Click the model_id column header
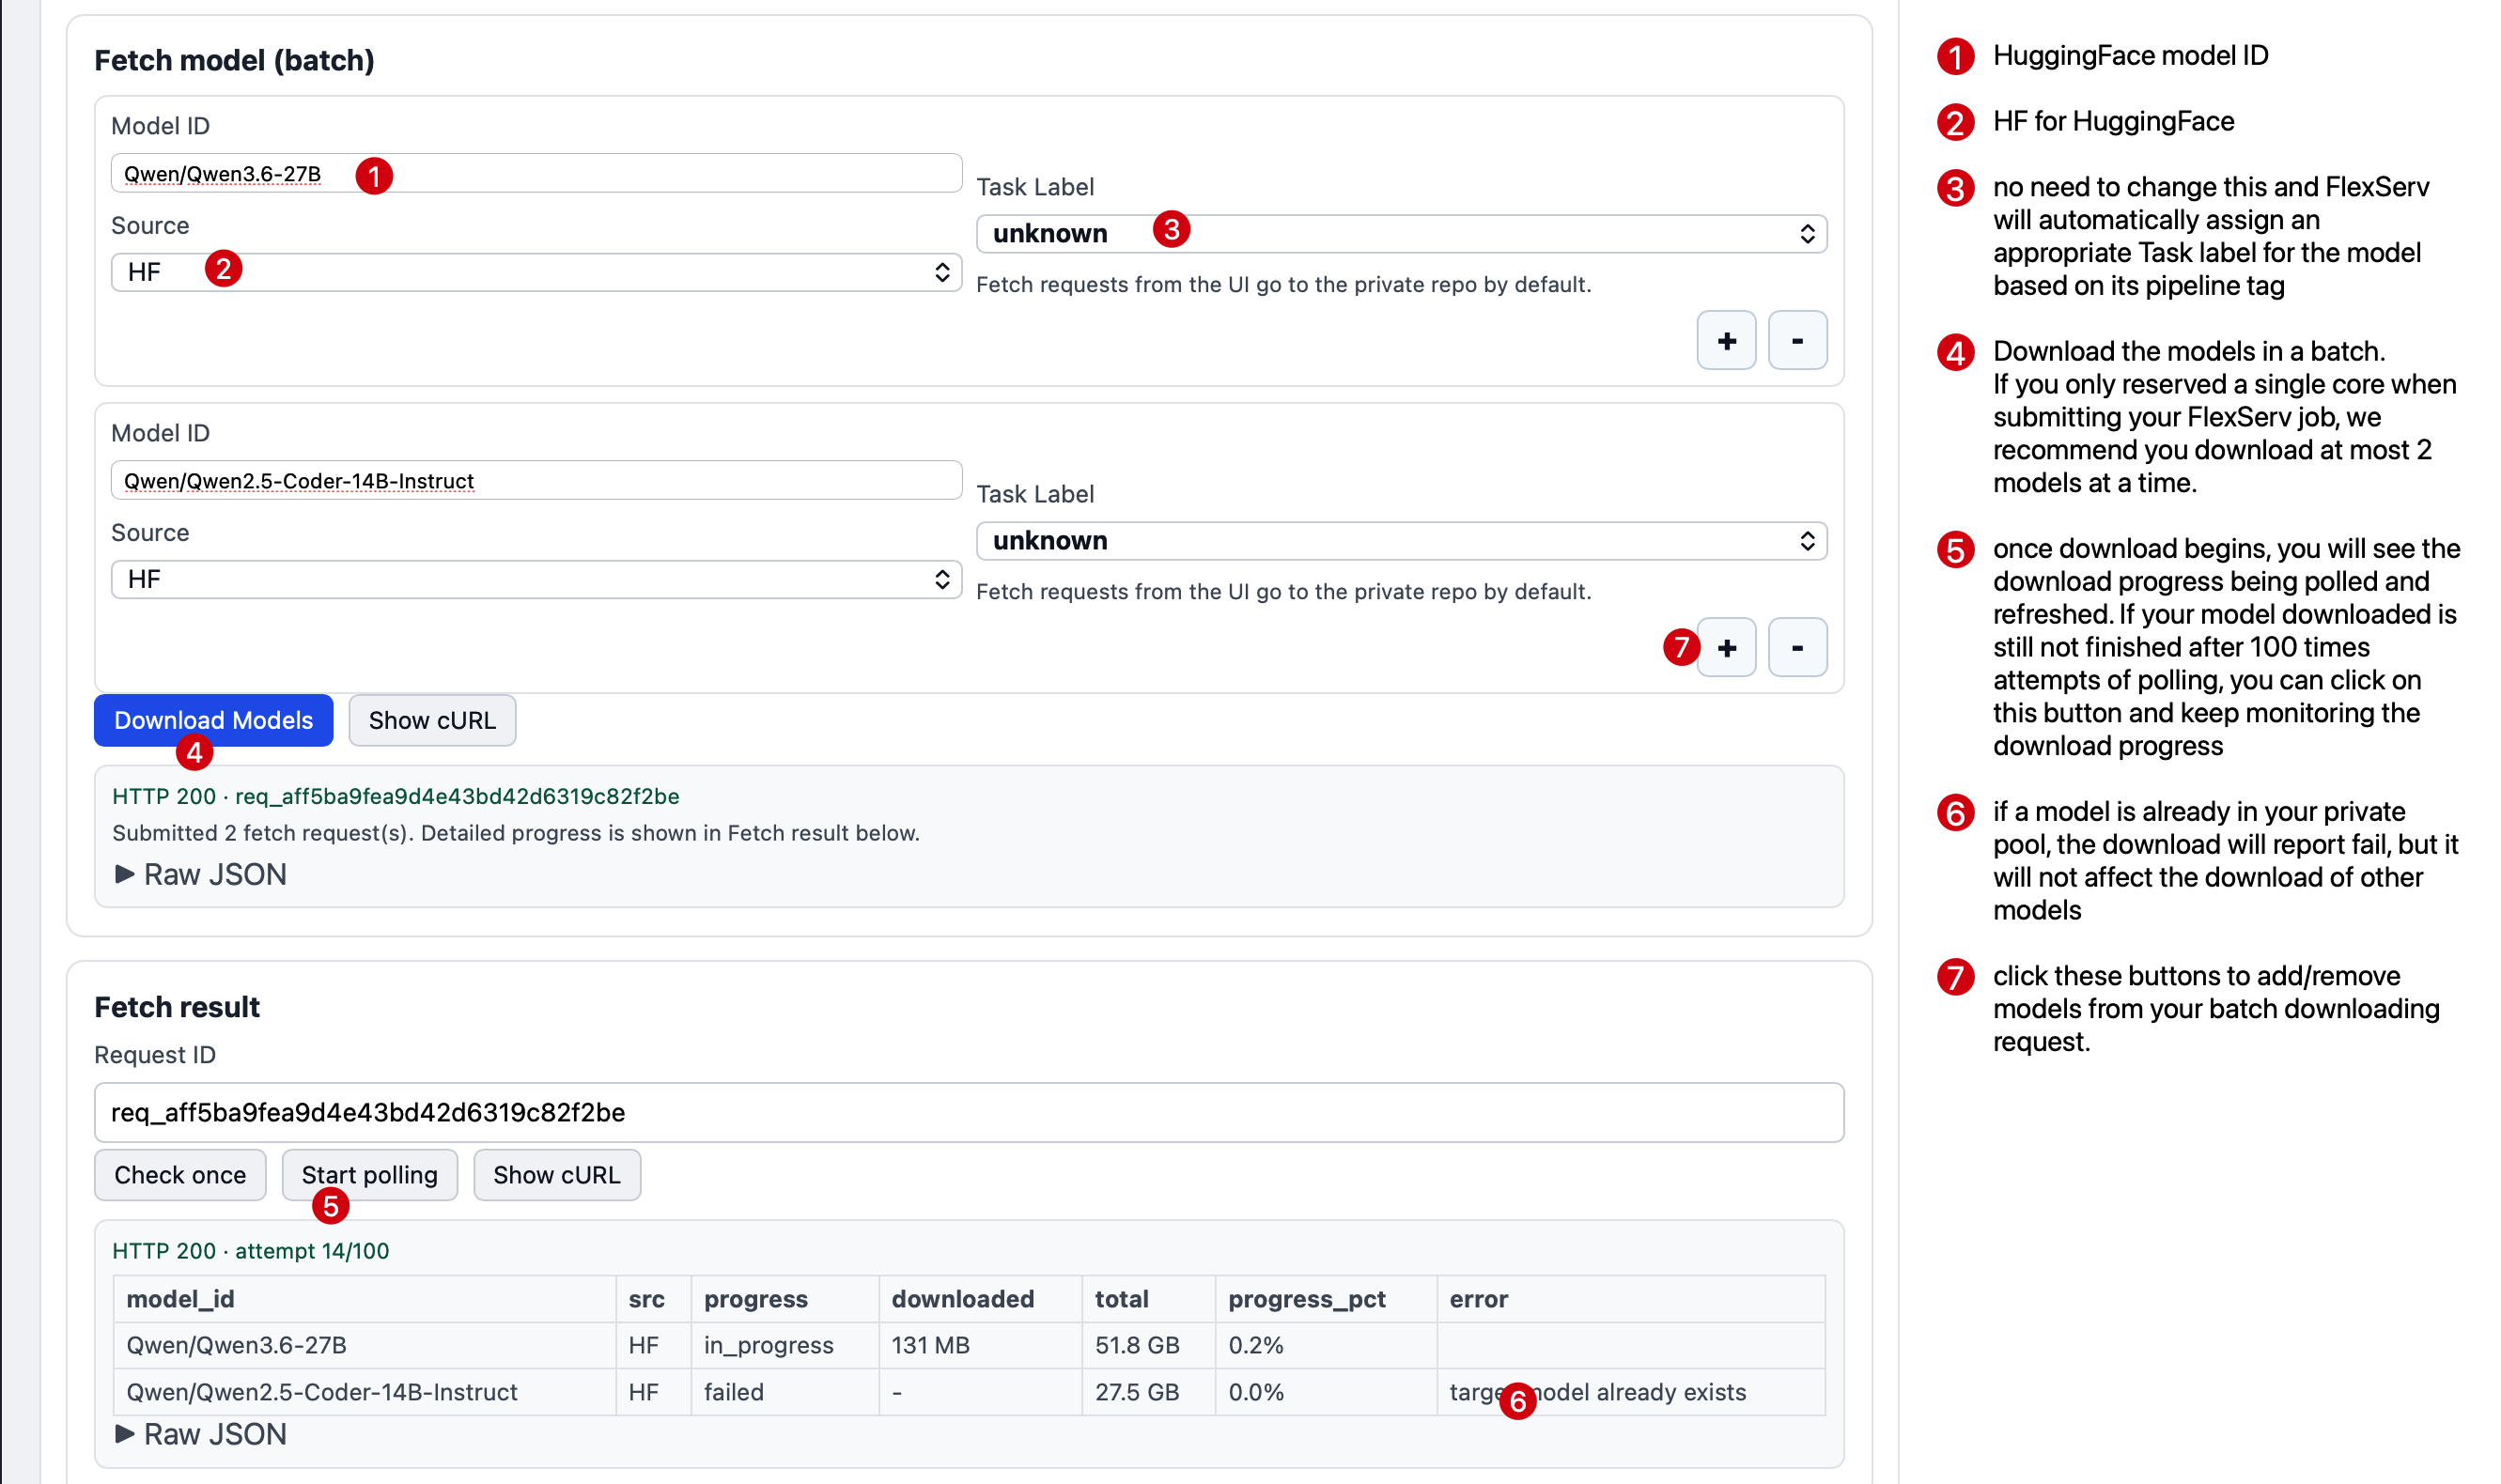 [x=364, y=1298]
